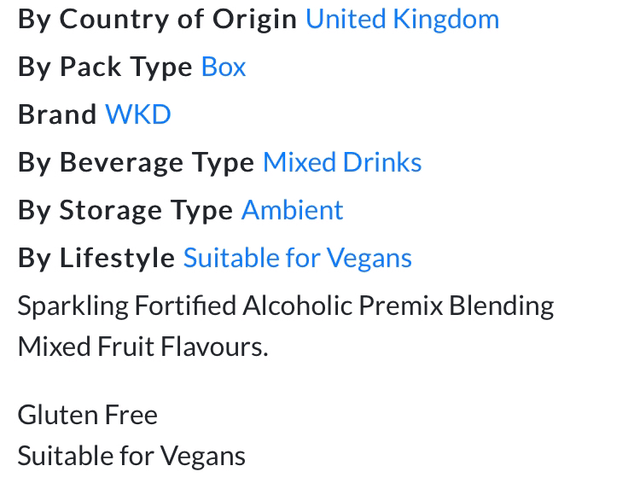The width and height of the screenshot is (640, 478).
Task: Click the bold Brand label
Action: [x=57, y=115]
